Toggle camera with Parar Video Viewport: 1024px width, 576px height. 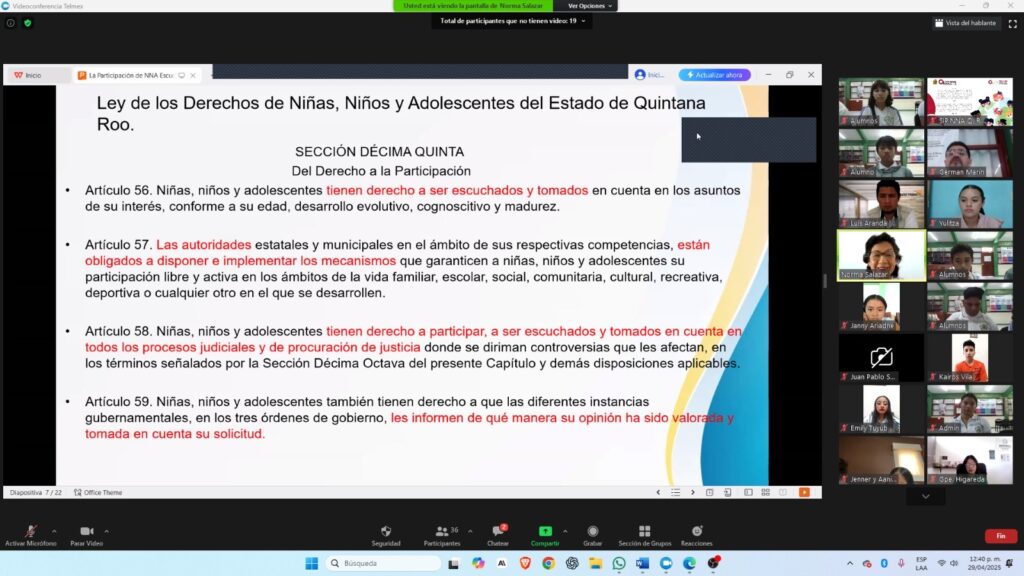(x=86, y=535)
